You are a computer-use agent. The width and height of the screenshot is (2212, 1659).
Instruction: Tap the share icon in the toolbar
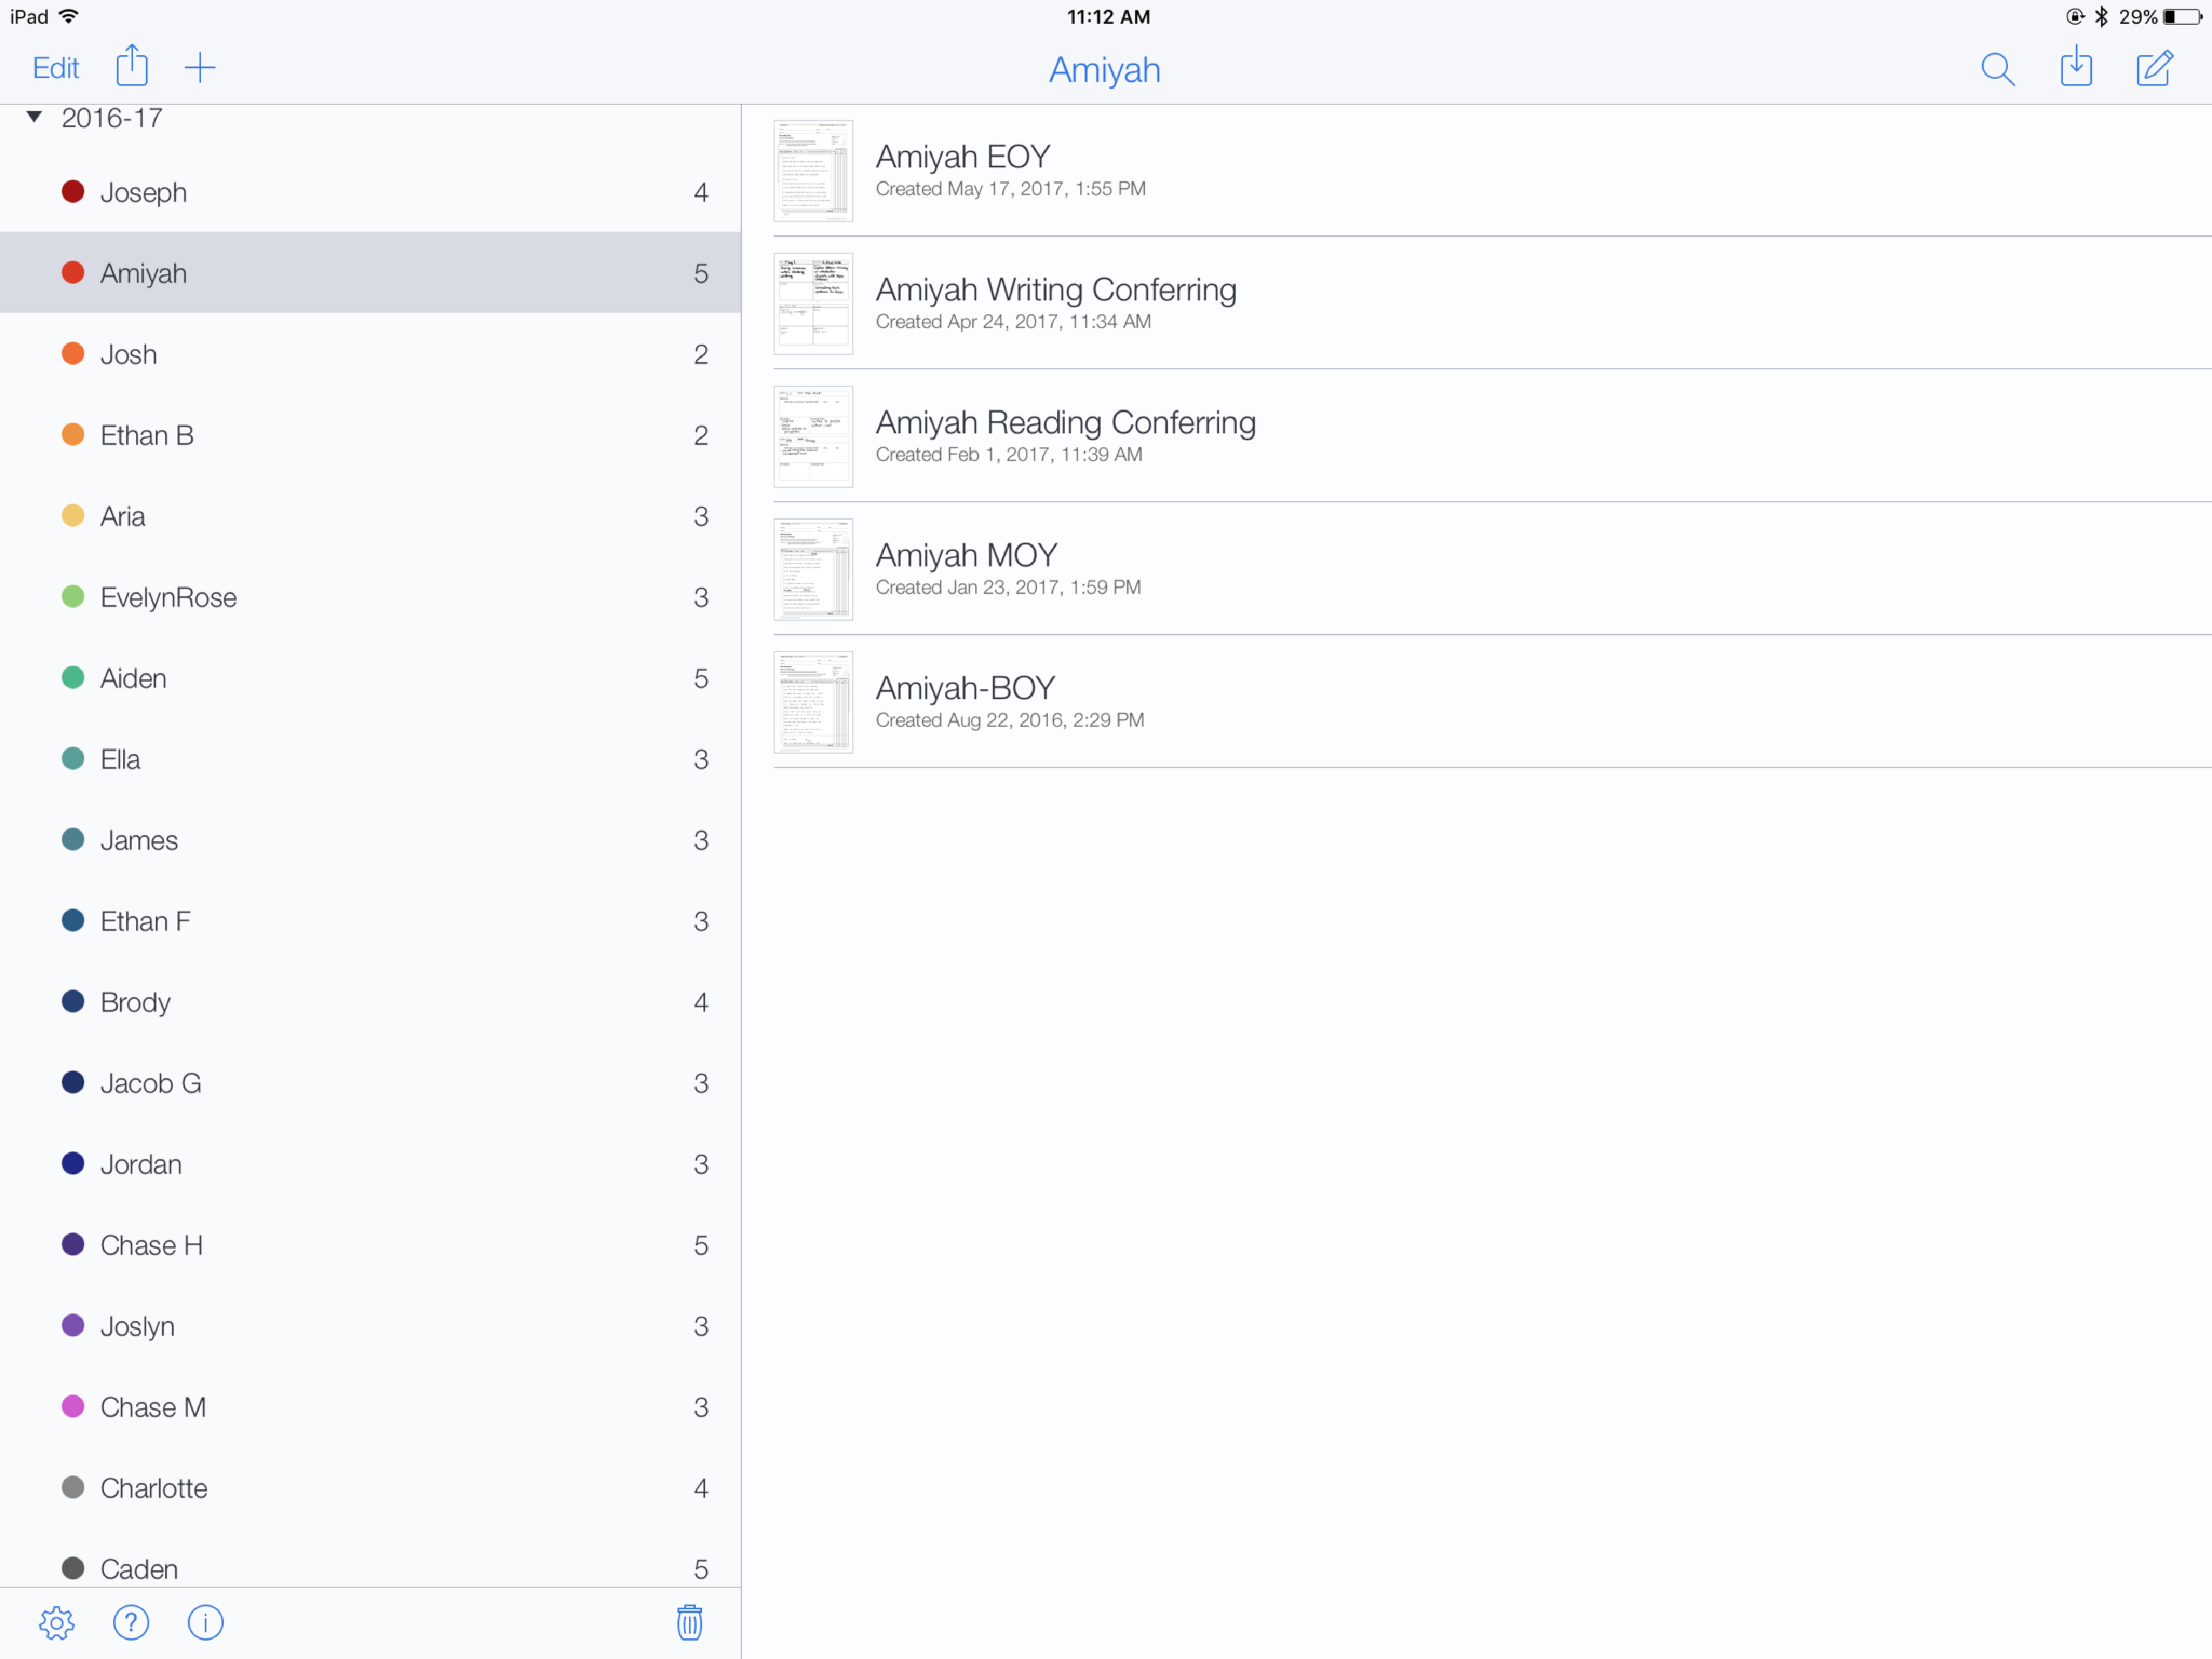132,66
